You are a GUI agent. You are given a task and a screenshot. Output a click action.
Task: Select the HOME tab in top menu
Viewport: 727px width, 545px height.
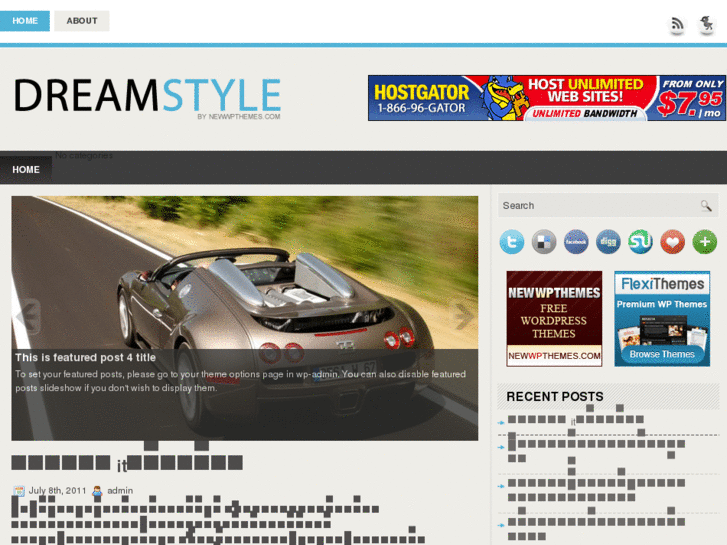25,21
